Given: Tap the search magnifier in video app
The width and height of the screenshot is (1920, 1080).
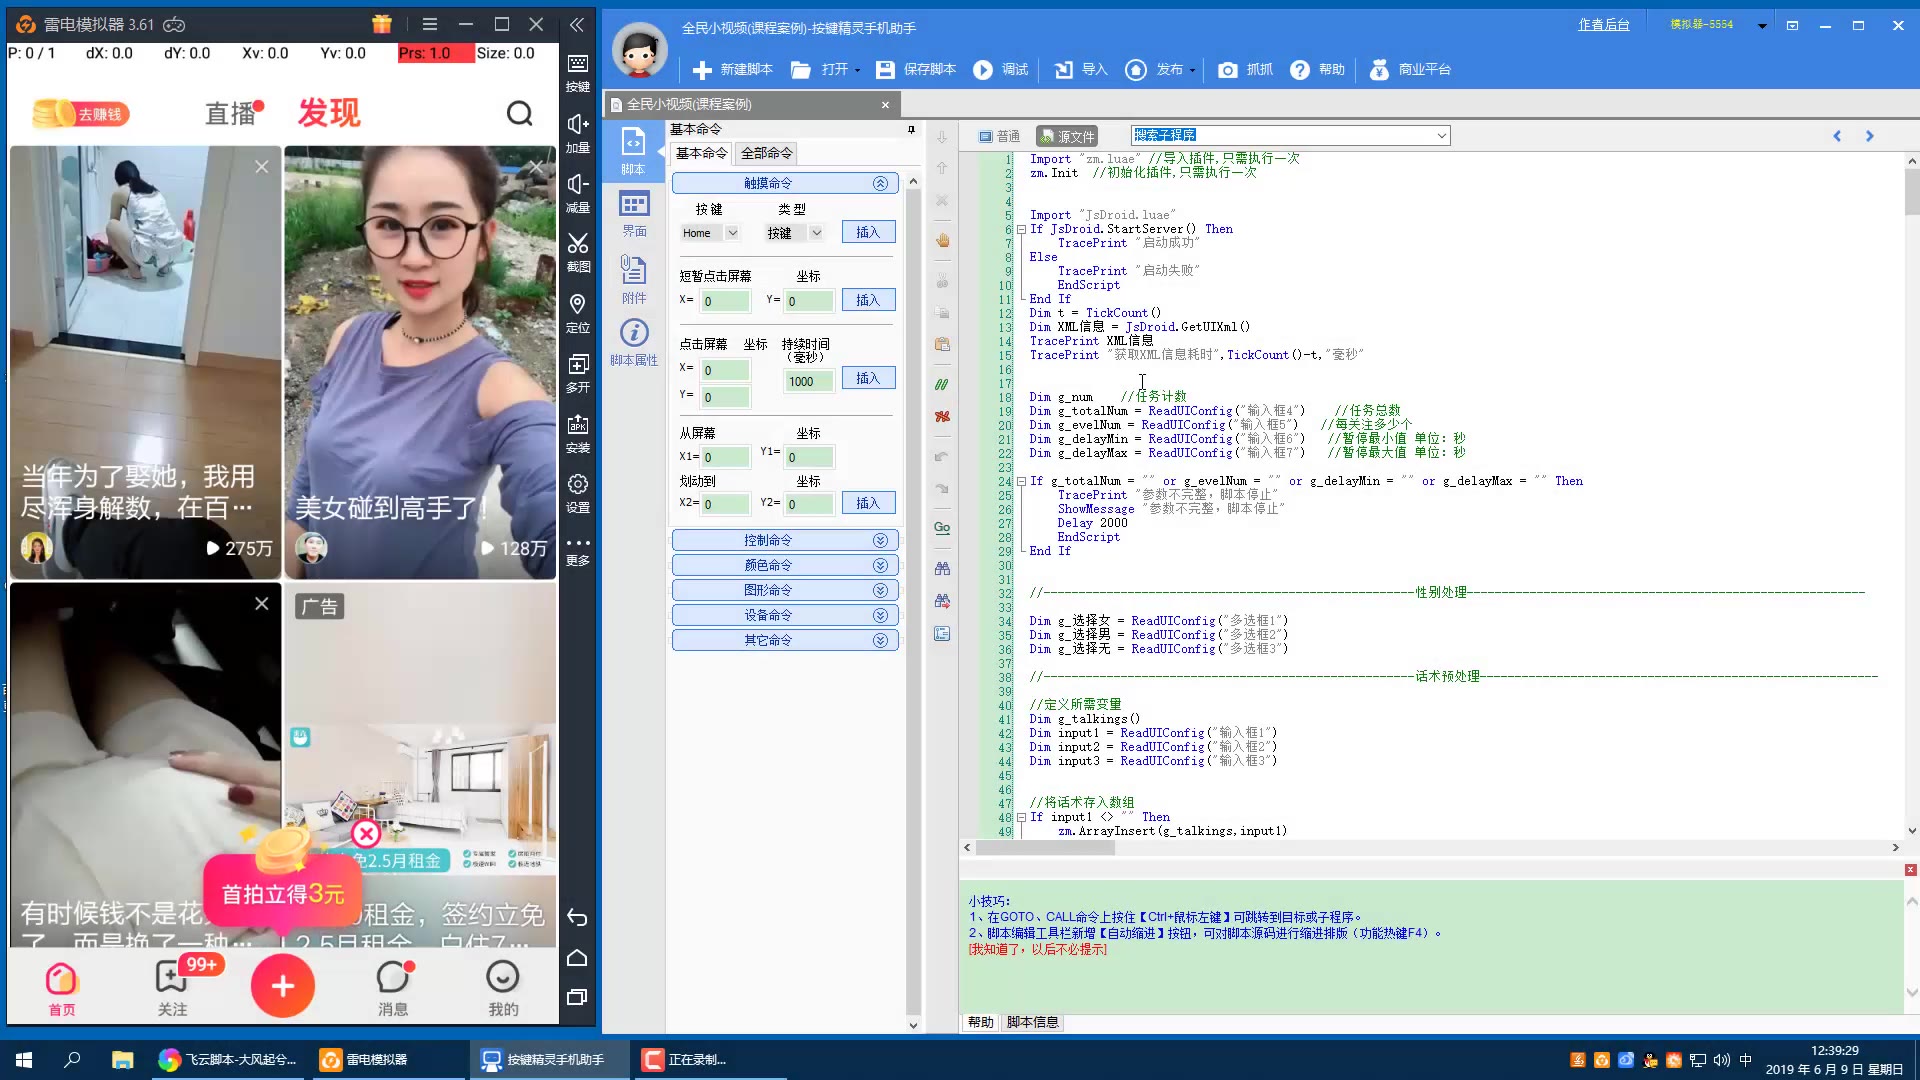Looking at the screenshot, I should [519, 113].
